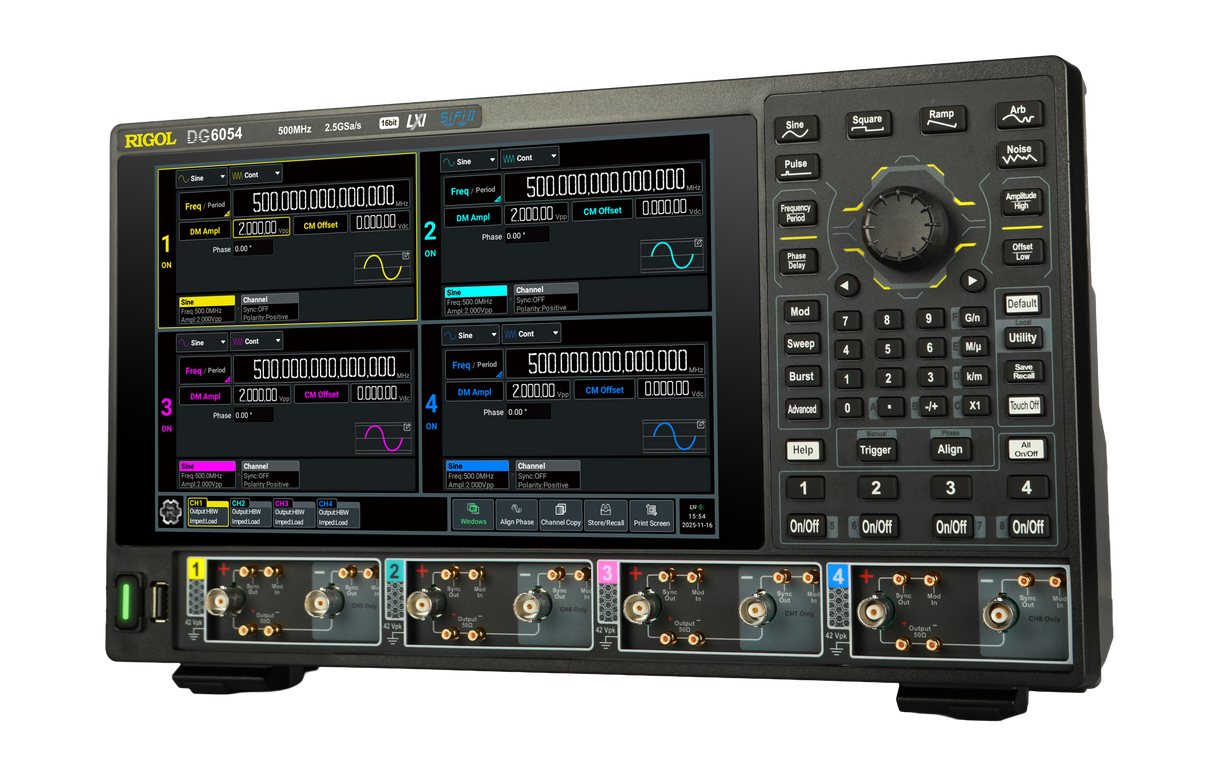Toggle channel 3 magenta ON indicator on screen
Screen dimensions: 1214x768
point(166,428)
